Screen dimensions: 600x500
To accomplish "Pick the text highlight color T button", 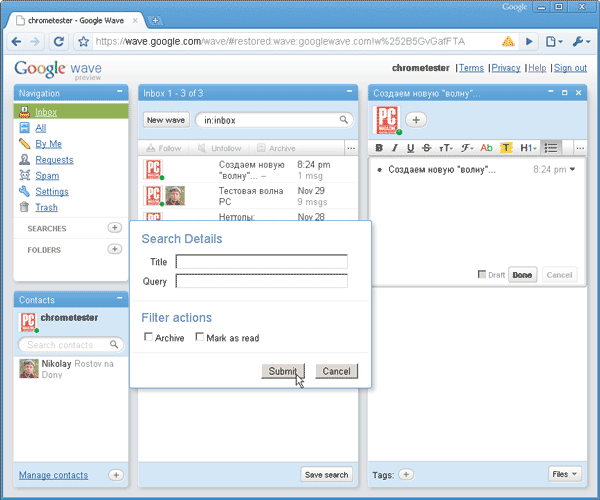I will (x=506, y=148).
